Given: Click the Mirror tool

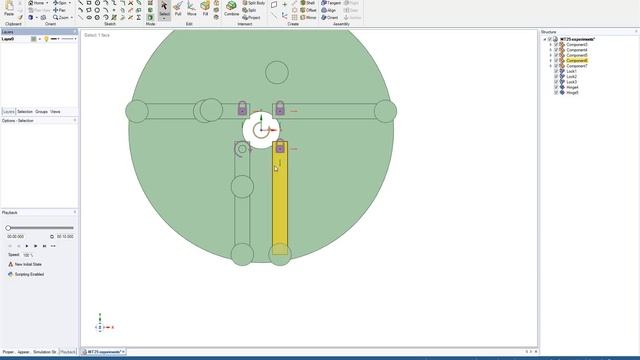Looking at the screenshot, I should click(x=308, y=18).
